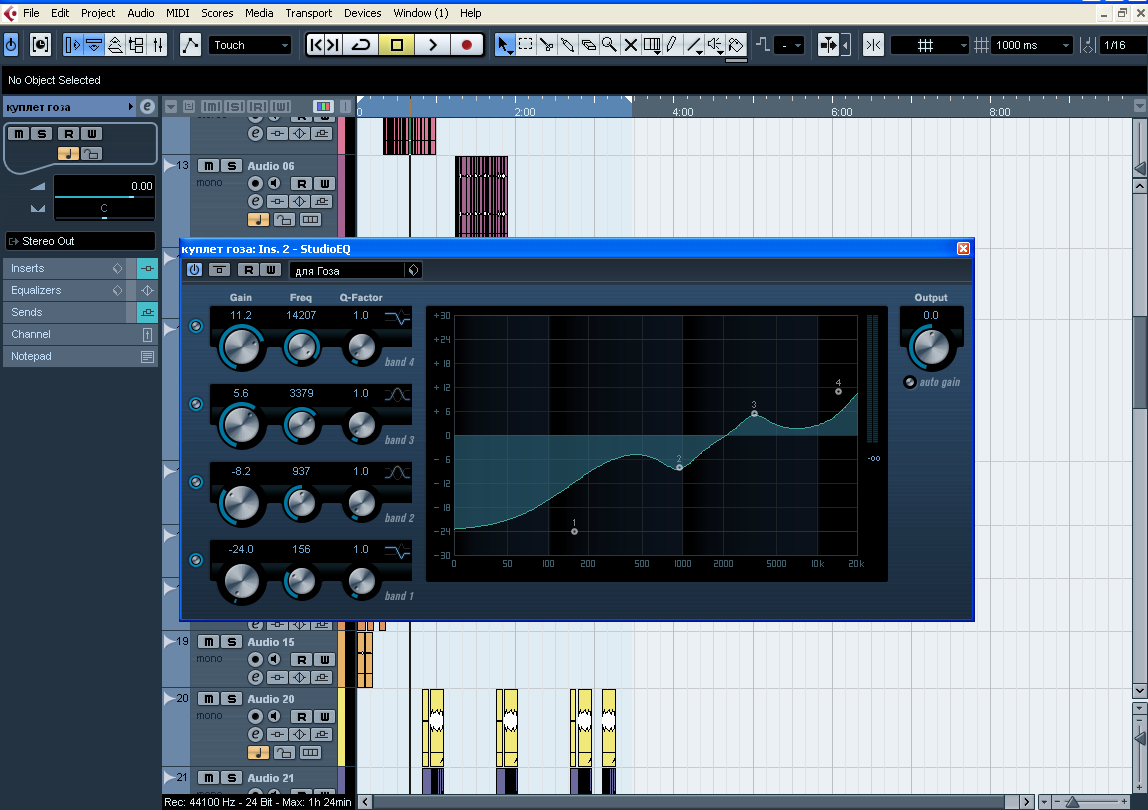
Task: Toggle Autoscroll icon
Action: tap(828, 45)
